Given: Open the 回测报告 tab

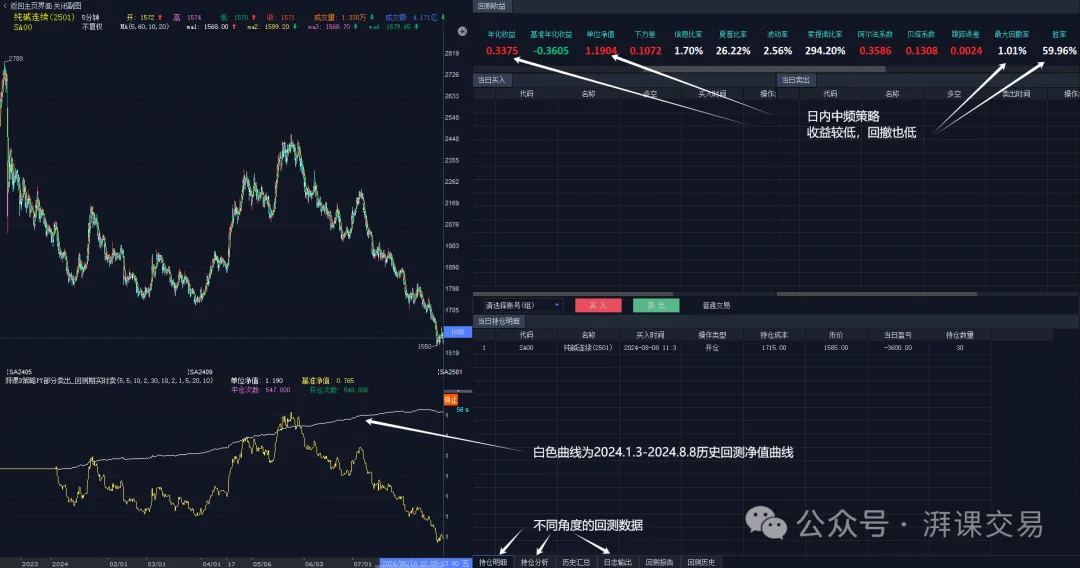Looking at the screenshot, I should (659, 562).
